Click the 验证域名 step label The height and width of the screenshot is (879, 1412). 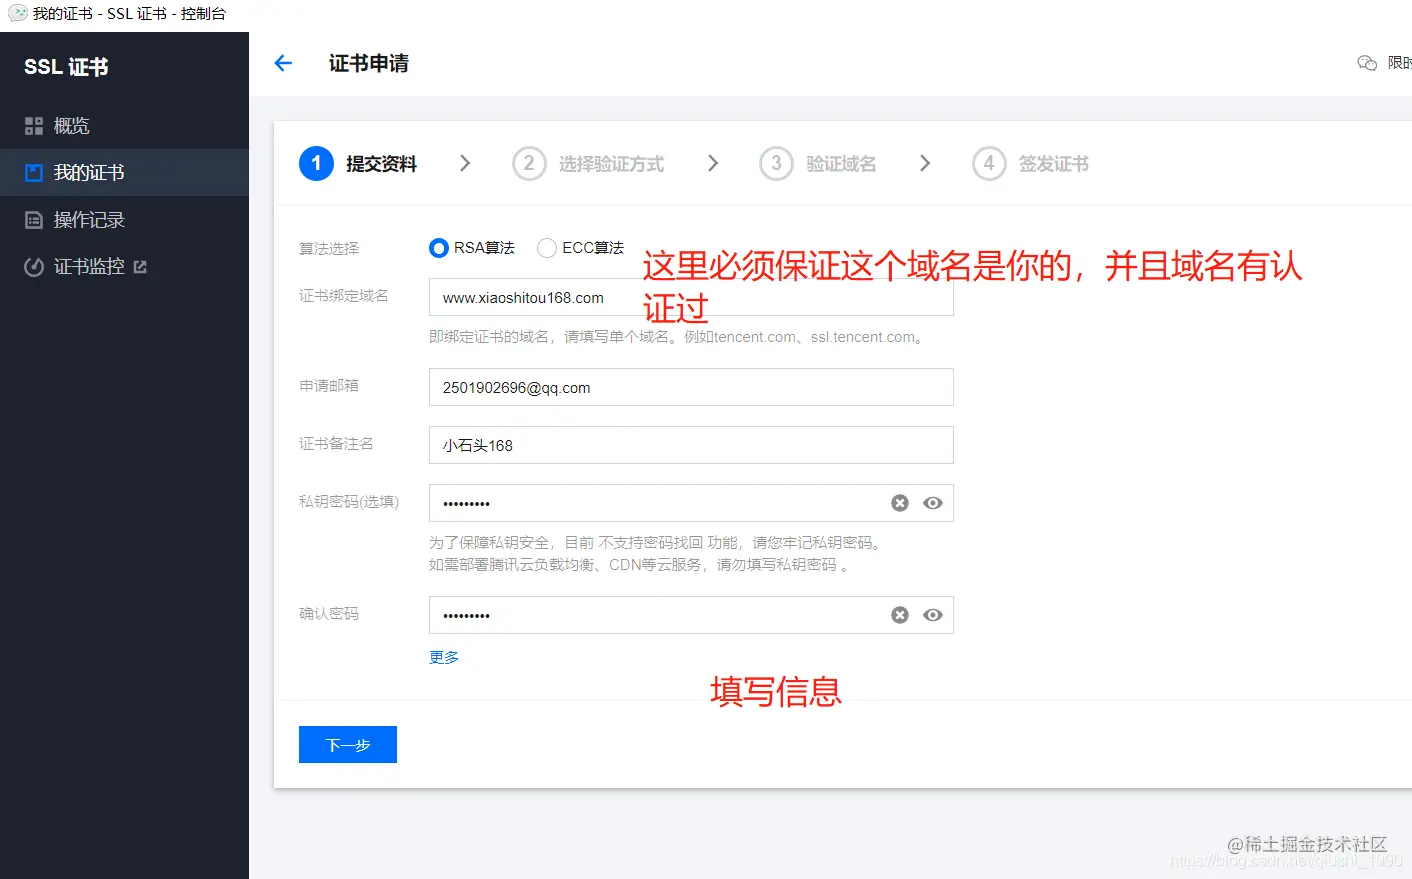point(841,164)
